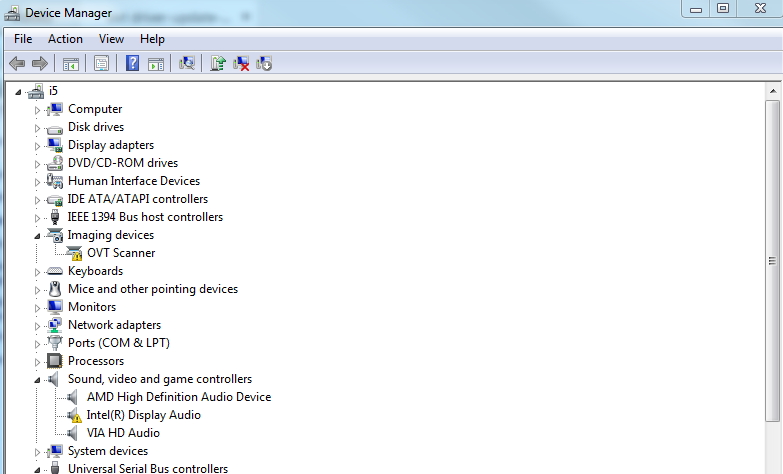Select the System devices label
This screenshot has height=474, width=783.
click(108, 451)
